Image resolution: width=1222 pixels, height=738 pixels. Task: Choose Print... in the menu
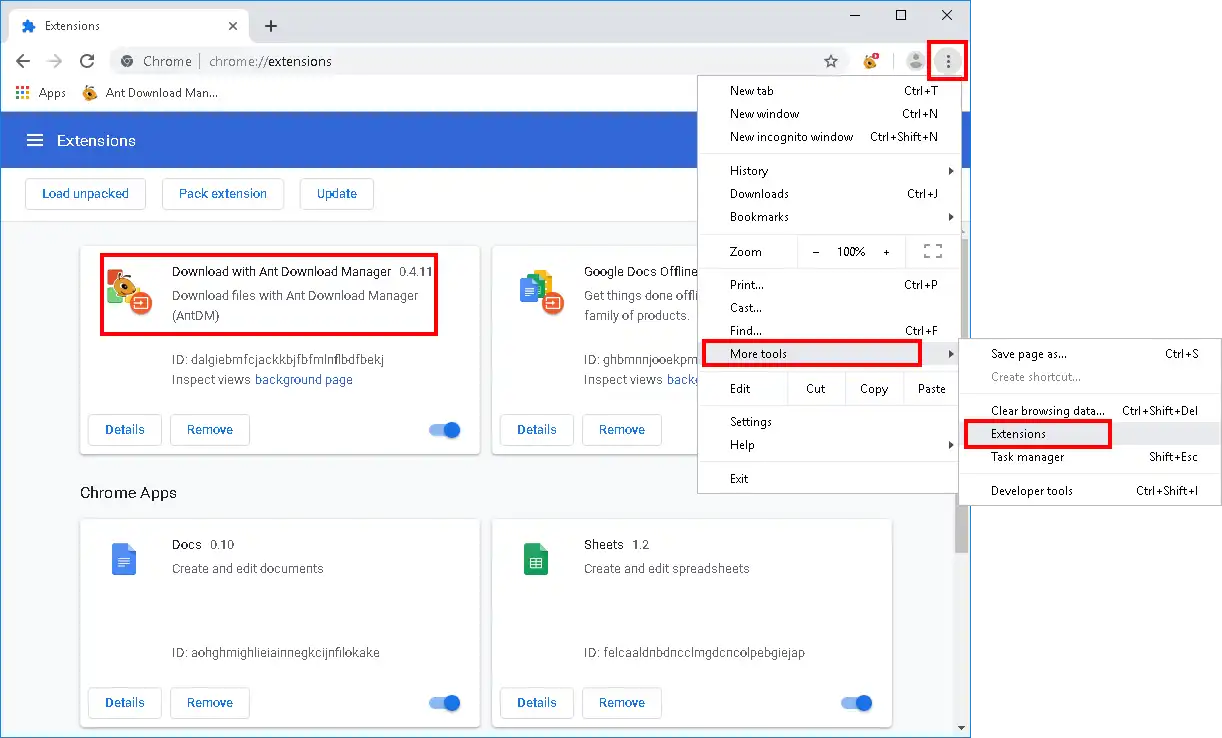829,285
